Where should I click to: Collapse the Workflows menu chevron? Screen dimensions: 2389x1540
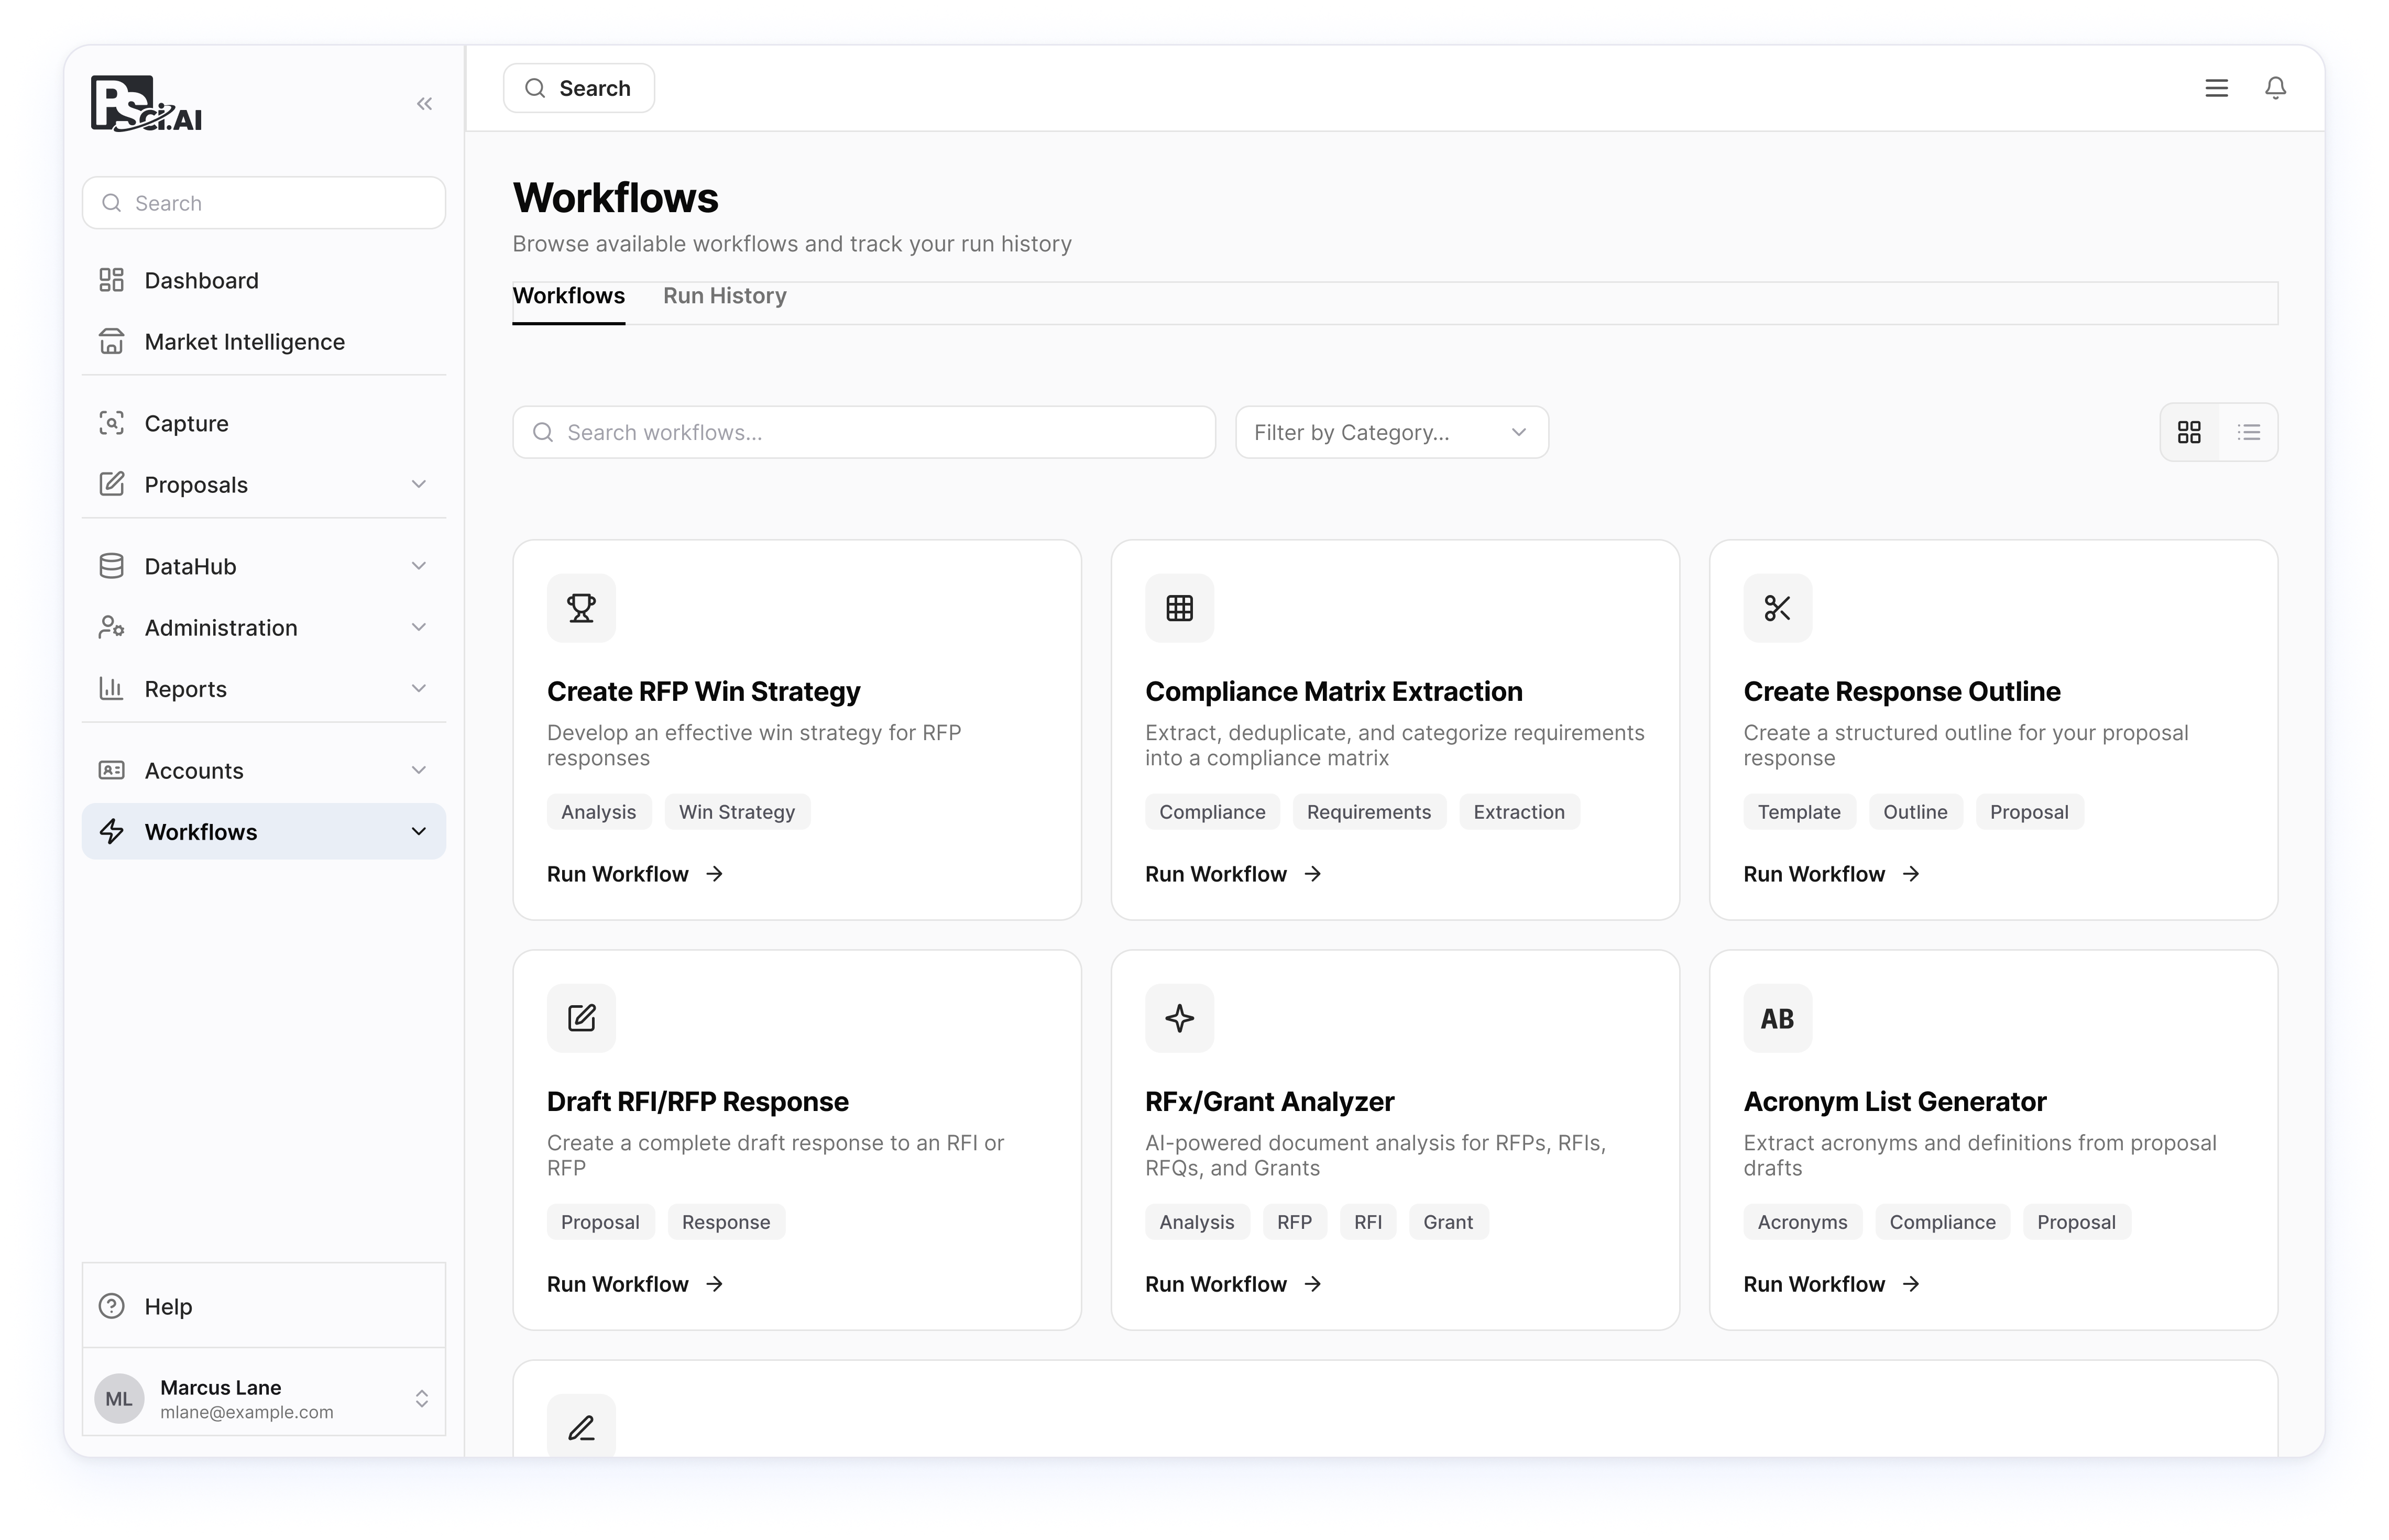pyautogui.click(x=419, y=831)
